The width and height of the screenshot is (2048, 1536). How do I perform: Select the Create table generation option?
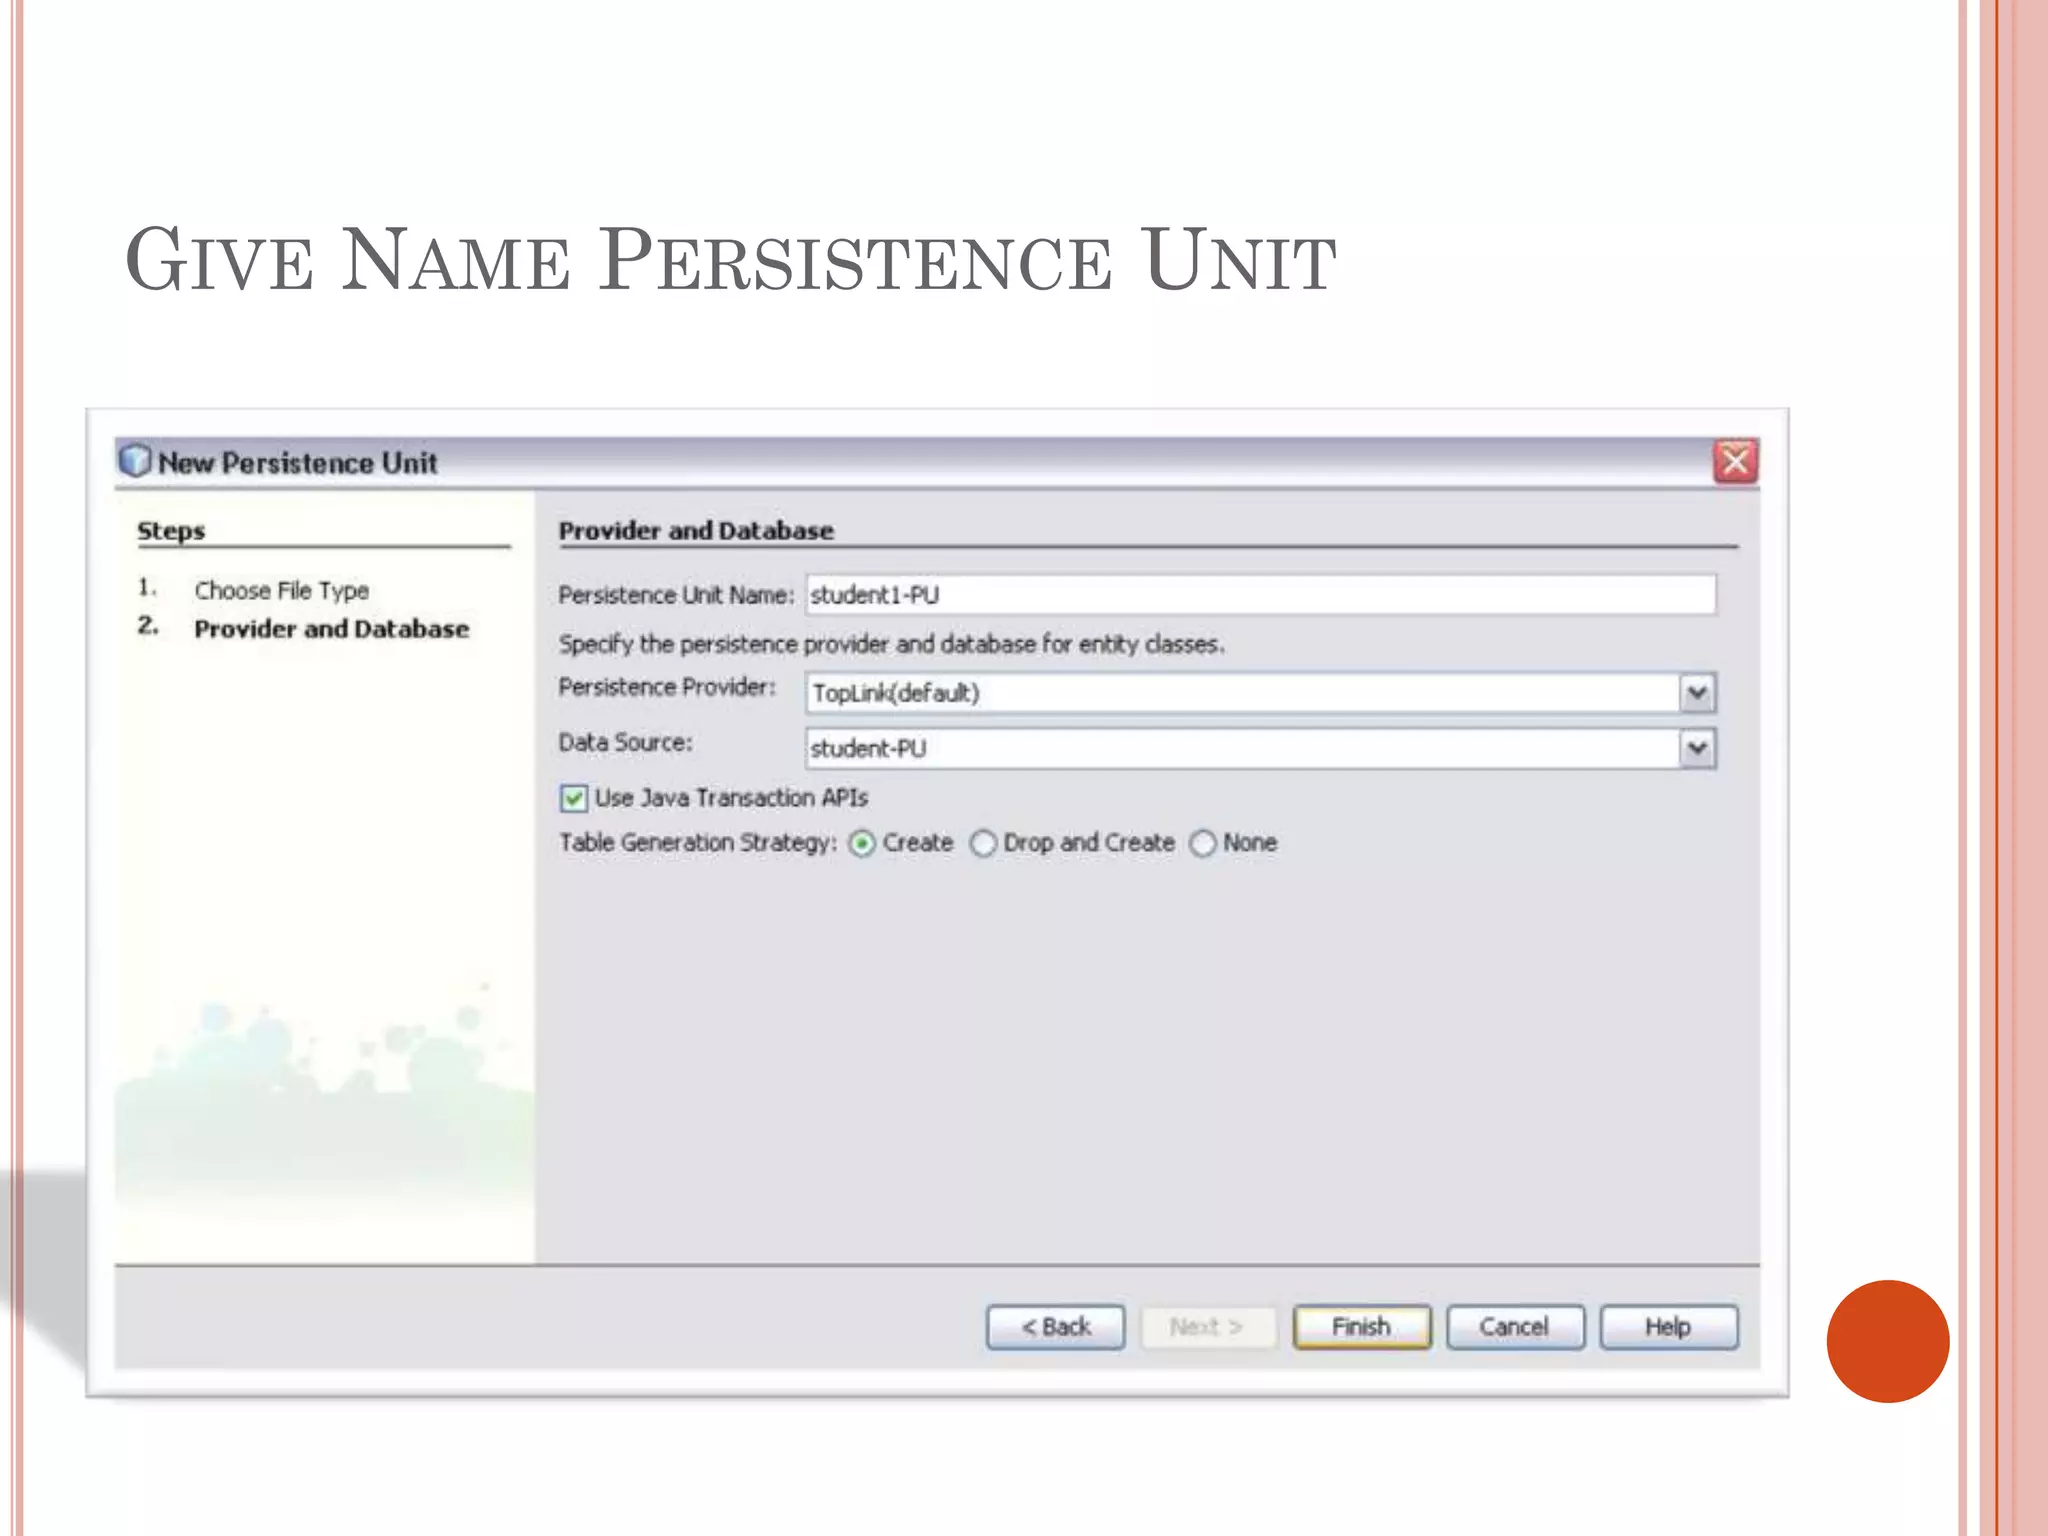(x=862, y=843)
